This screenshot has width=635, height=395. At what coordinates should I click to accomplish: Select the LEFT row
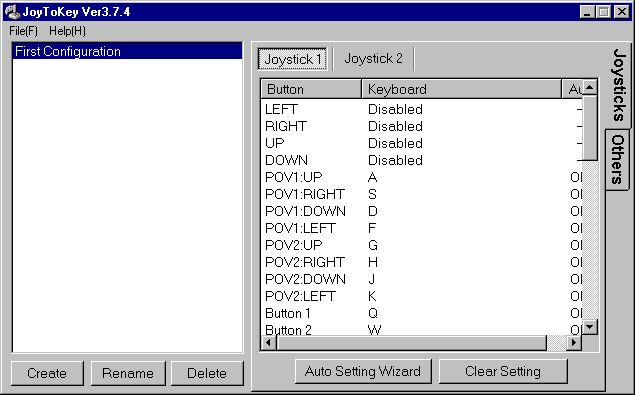coord(422,109)
